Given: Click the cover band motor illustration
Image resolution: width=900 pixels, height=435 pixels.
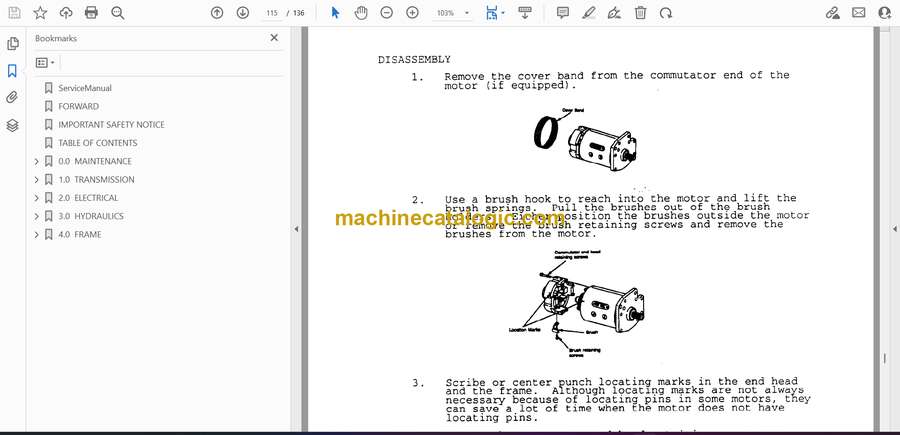Looking at the screenshot, I should coord(585,139).
